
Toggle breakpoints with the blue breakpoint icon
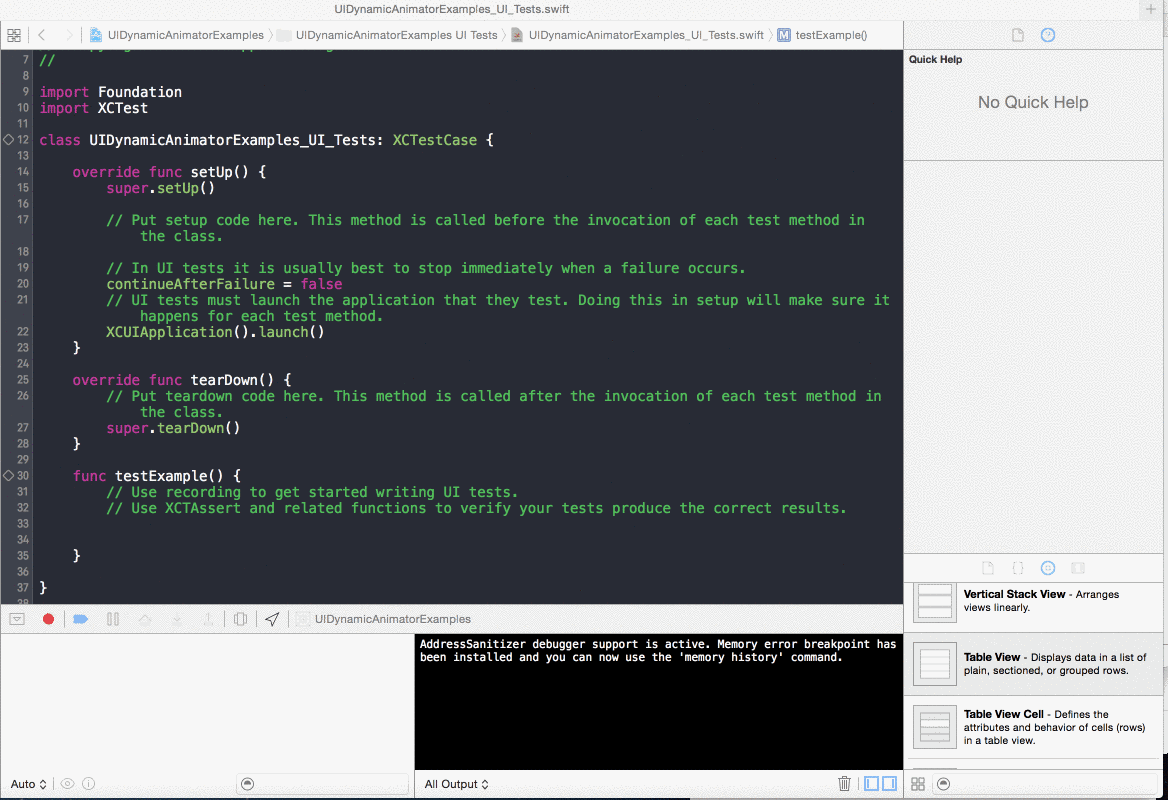[x=81, y=619]
